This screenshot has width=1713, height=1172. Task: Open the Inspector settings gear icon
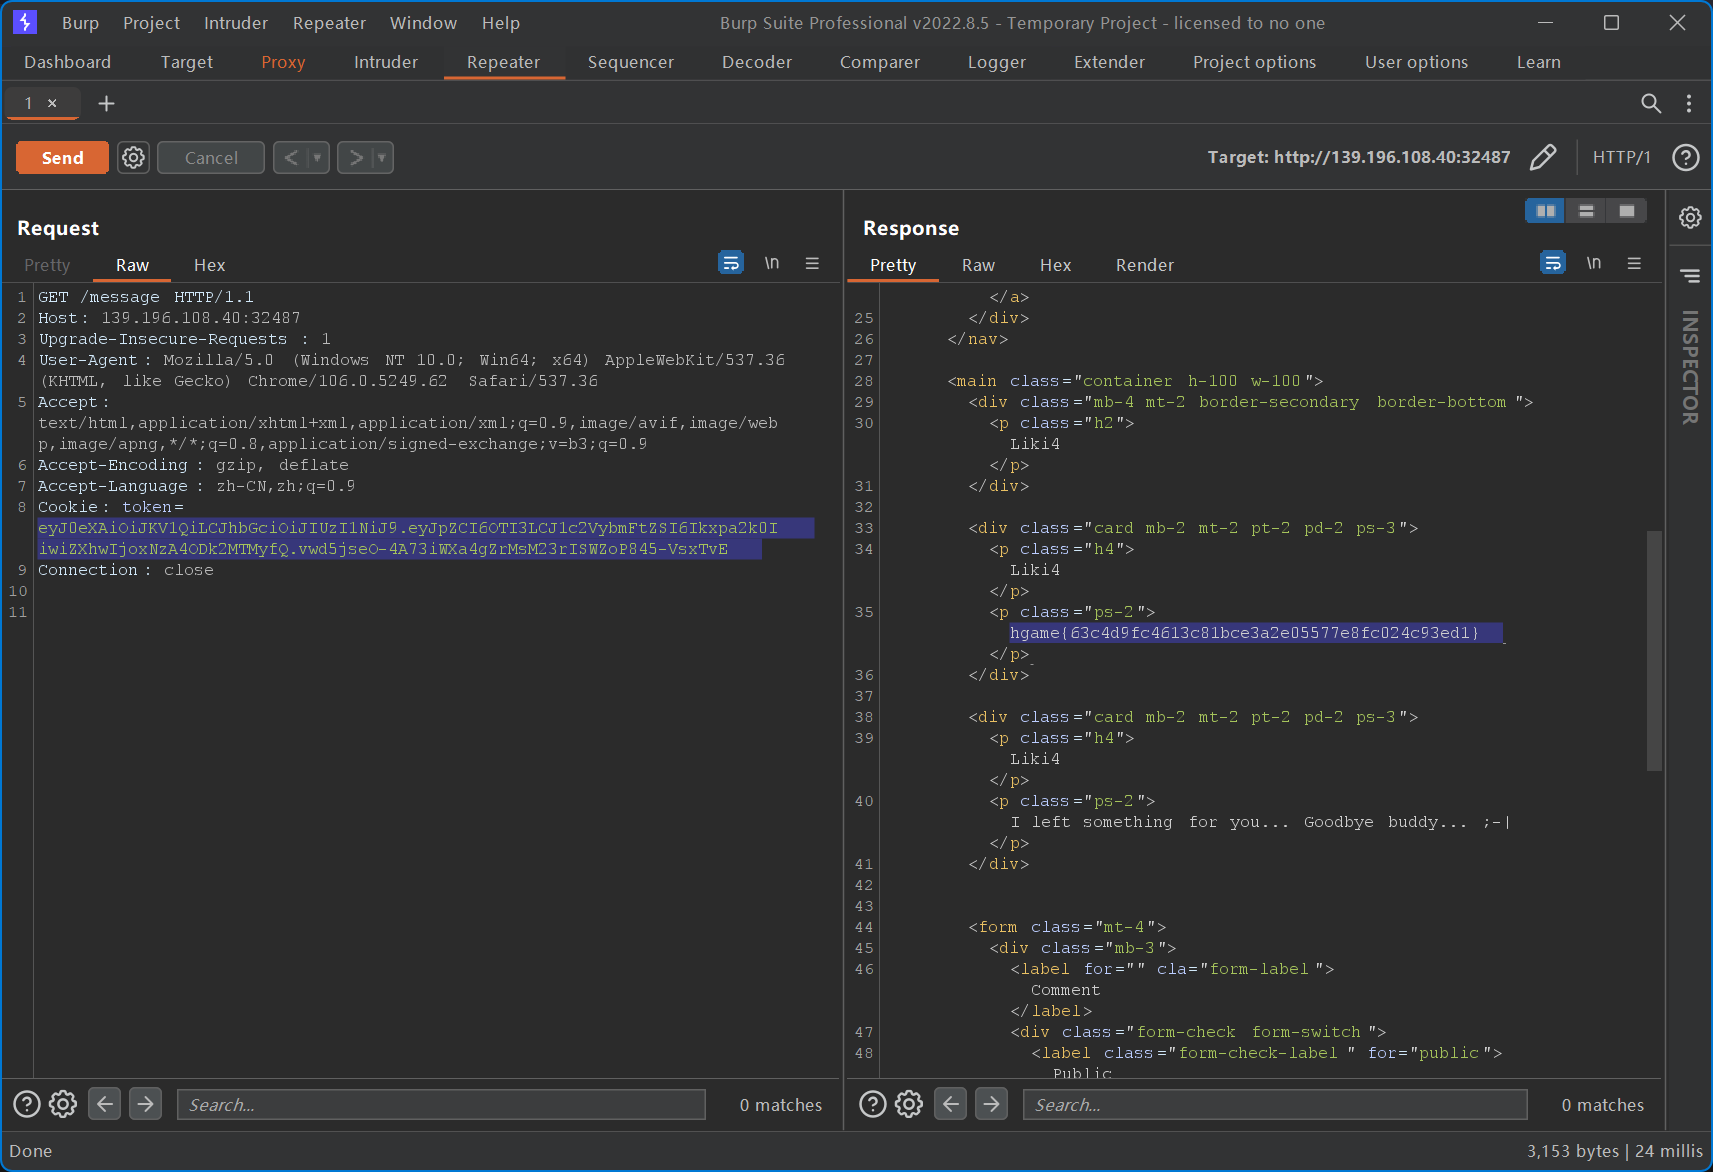[x=1690, y=217]
